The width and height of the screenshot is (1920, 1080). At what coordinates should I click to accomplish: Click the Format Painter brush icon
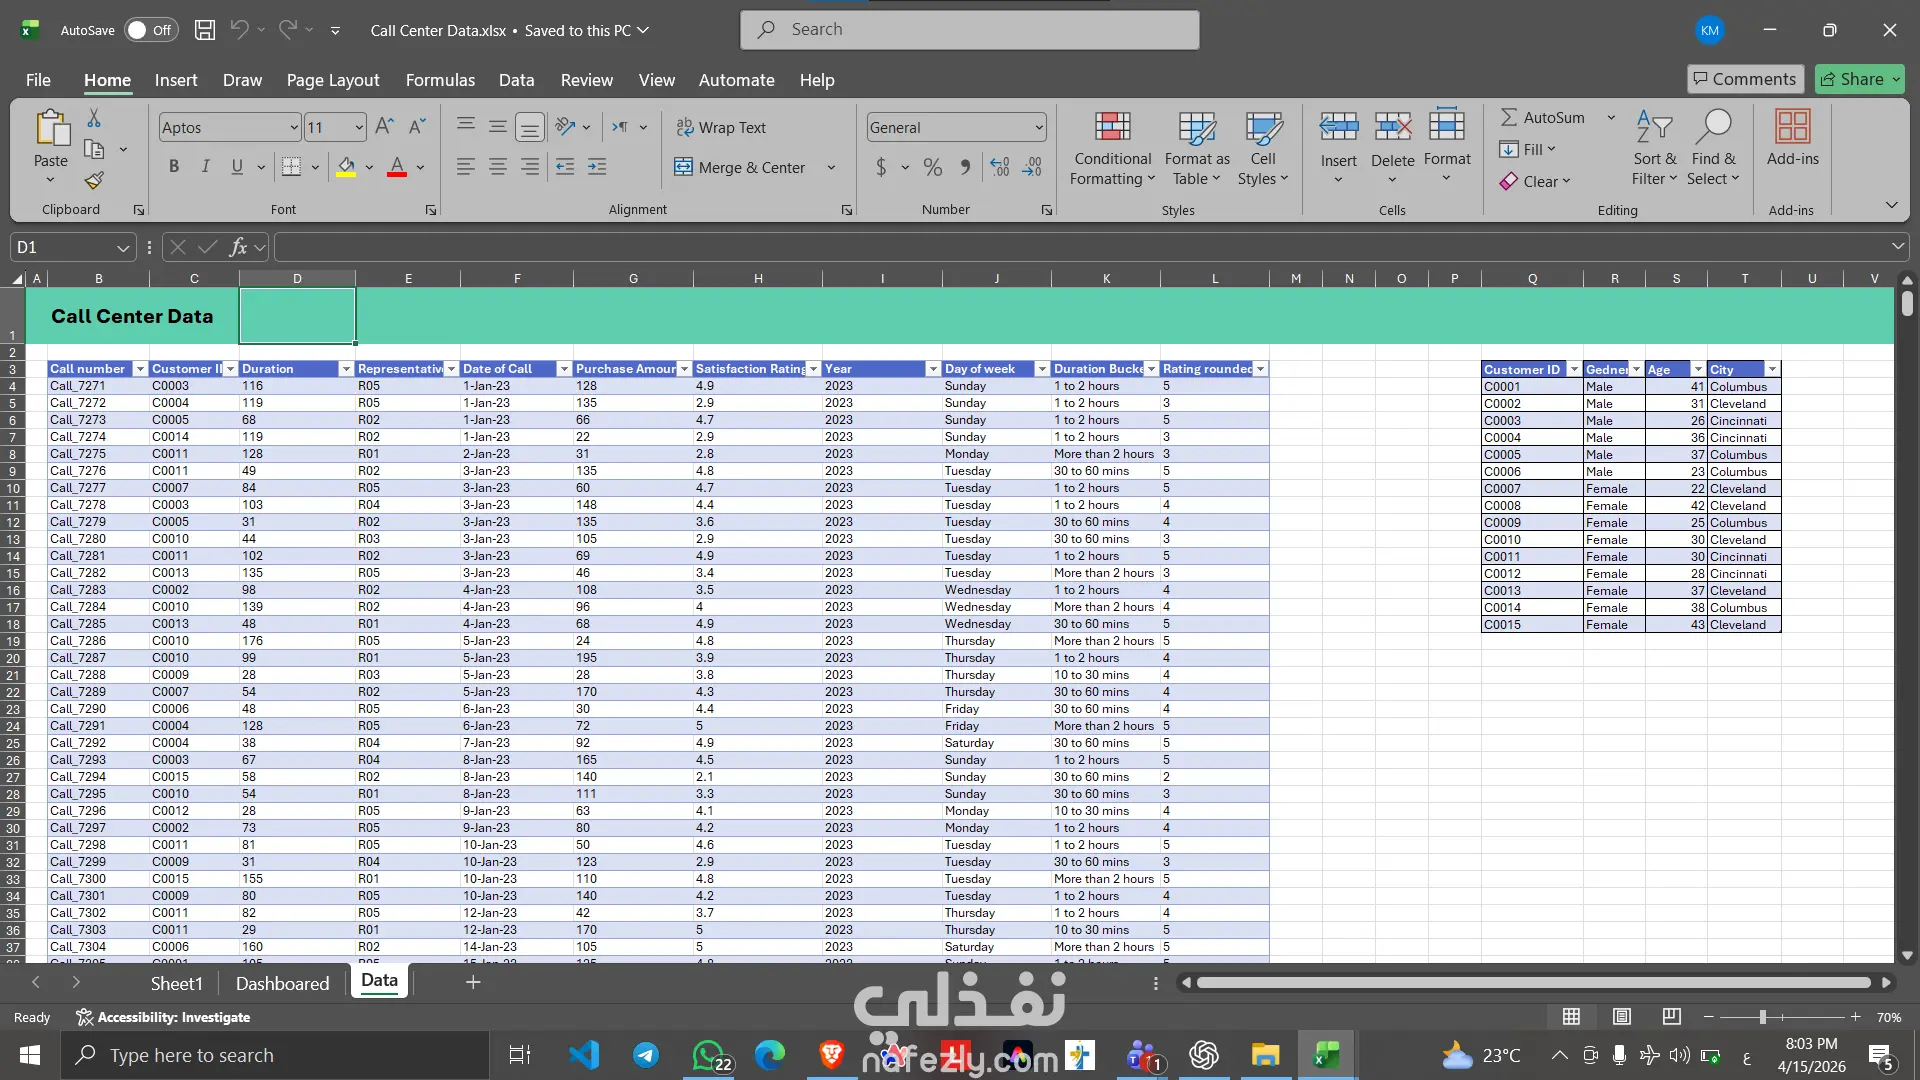[x=94, y=181]
